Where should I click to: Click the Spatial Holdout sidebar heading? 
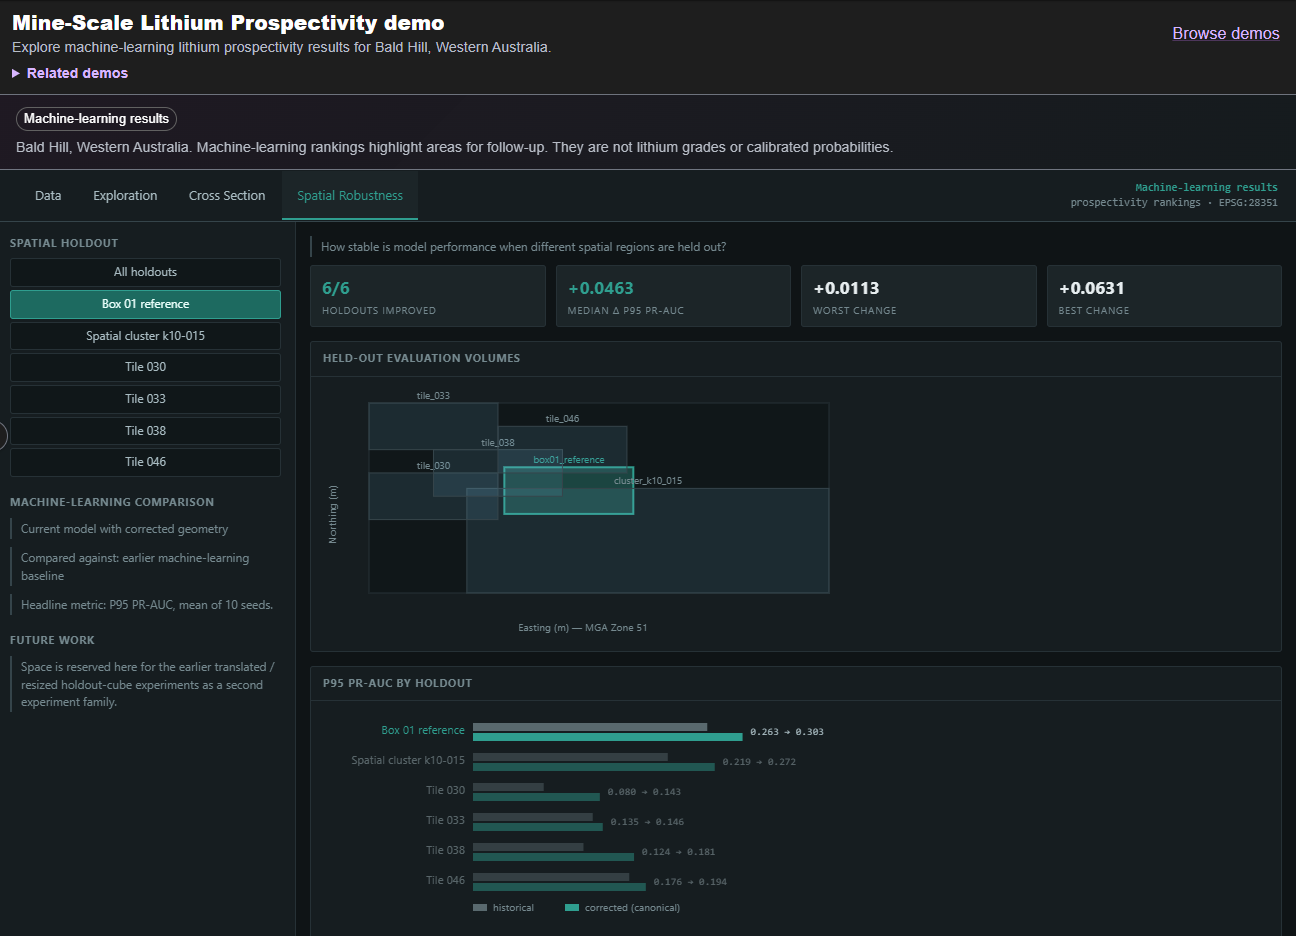click(64, 243)
